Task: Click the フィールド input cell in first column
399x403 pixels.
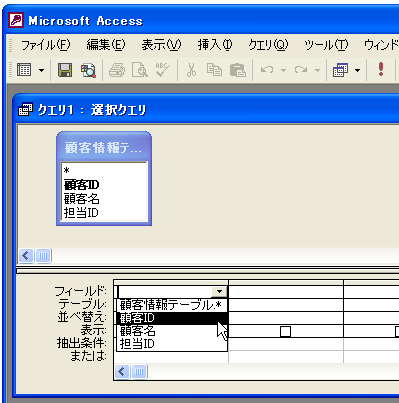Action: (165, 292)
